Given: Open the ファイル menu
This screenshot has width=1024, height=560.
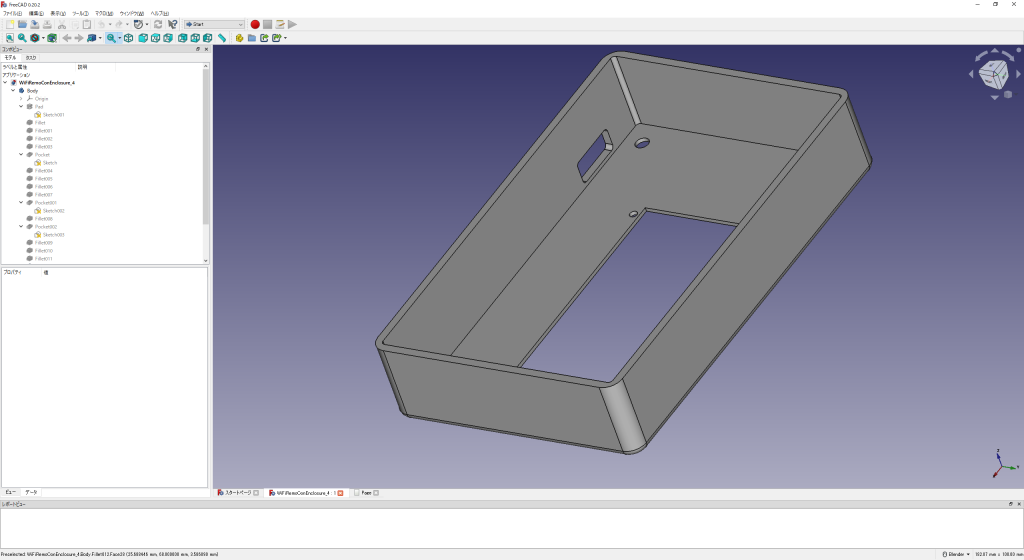Looking at the screenshot, I should click(x=12, y=13).
